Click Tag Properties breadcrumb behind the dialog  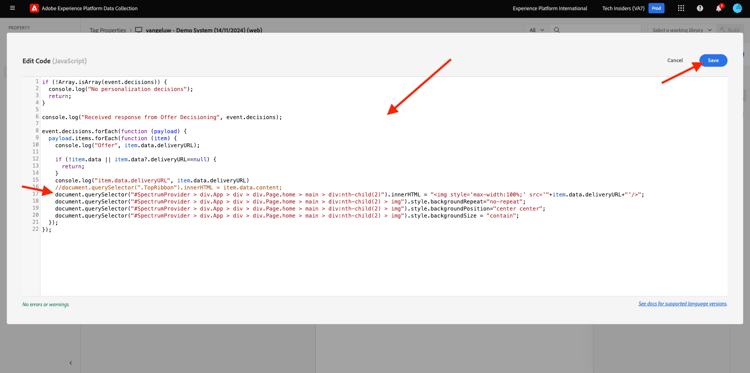click(x=108, y=30)
